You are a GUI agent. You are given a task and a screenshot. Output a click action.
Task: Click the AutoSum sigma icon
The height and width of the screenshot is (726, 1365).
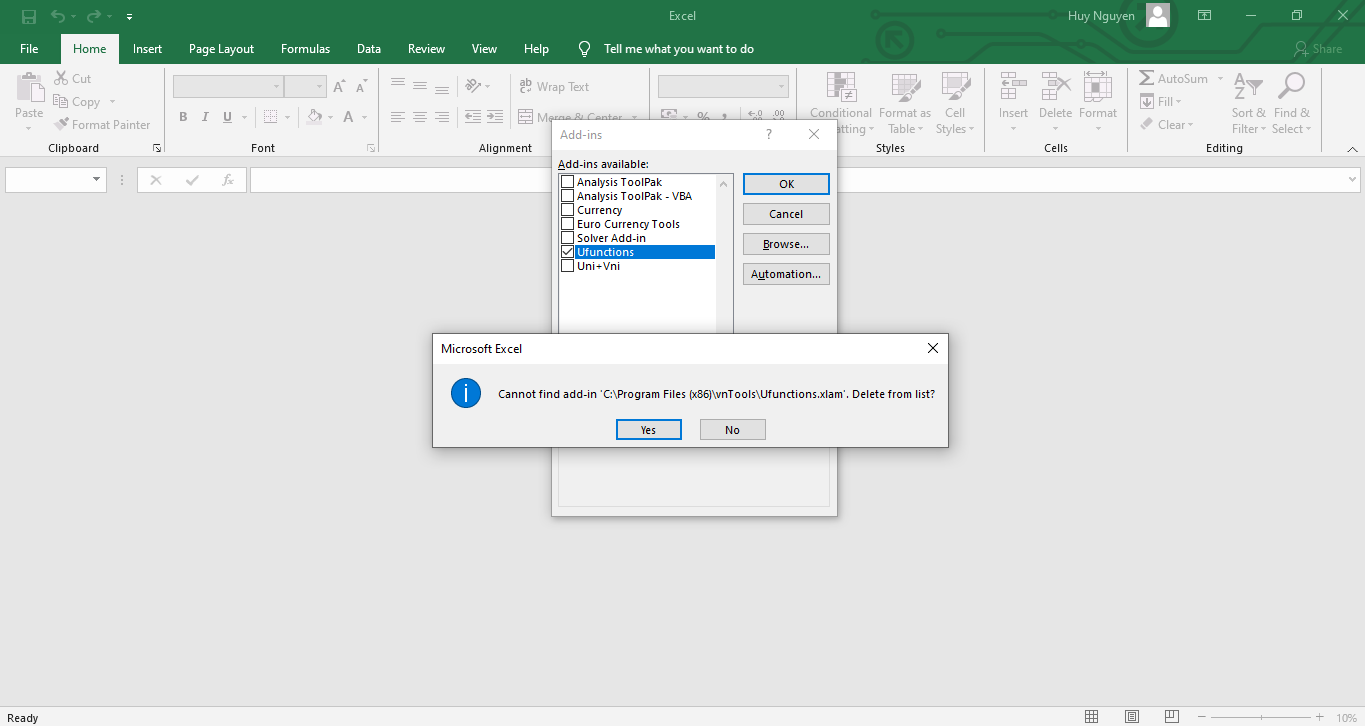(x=1146, y=79)
